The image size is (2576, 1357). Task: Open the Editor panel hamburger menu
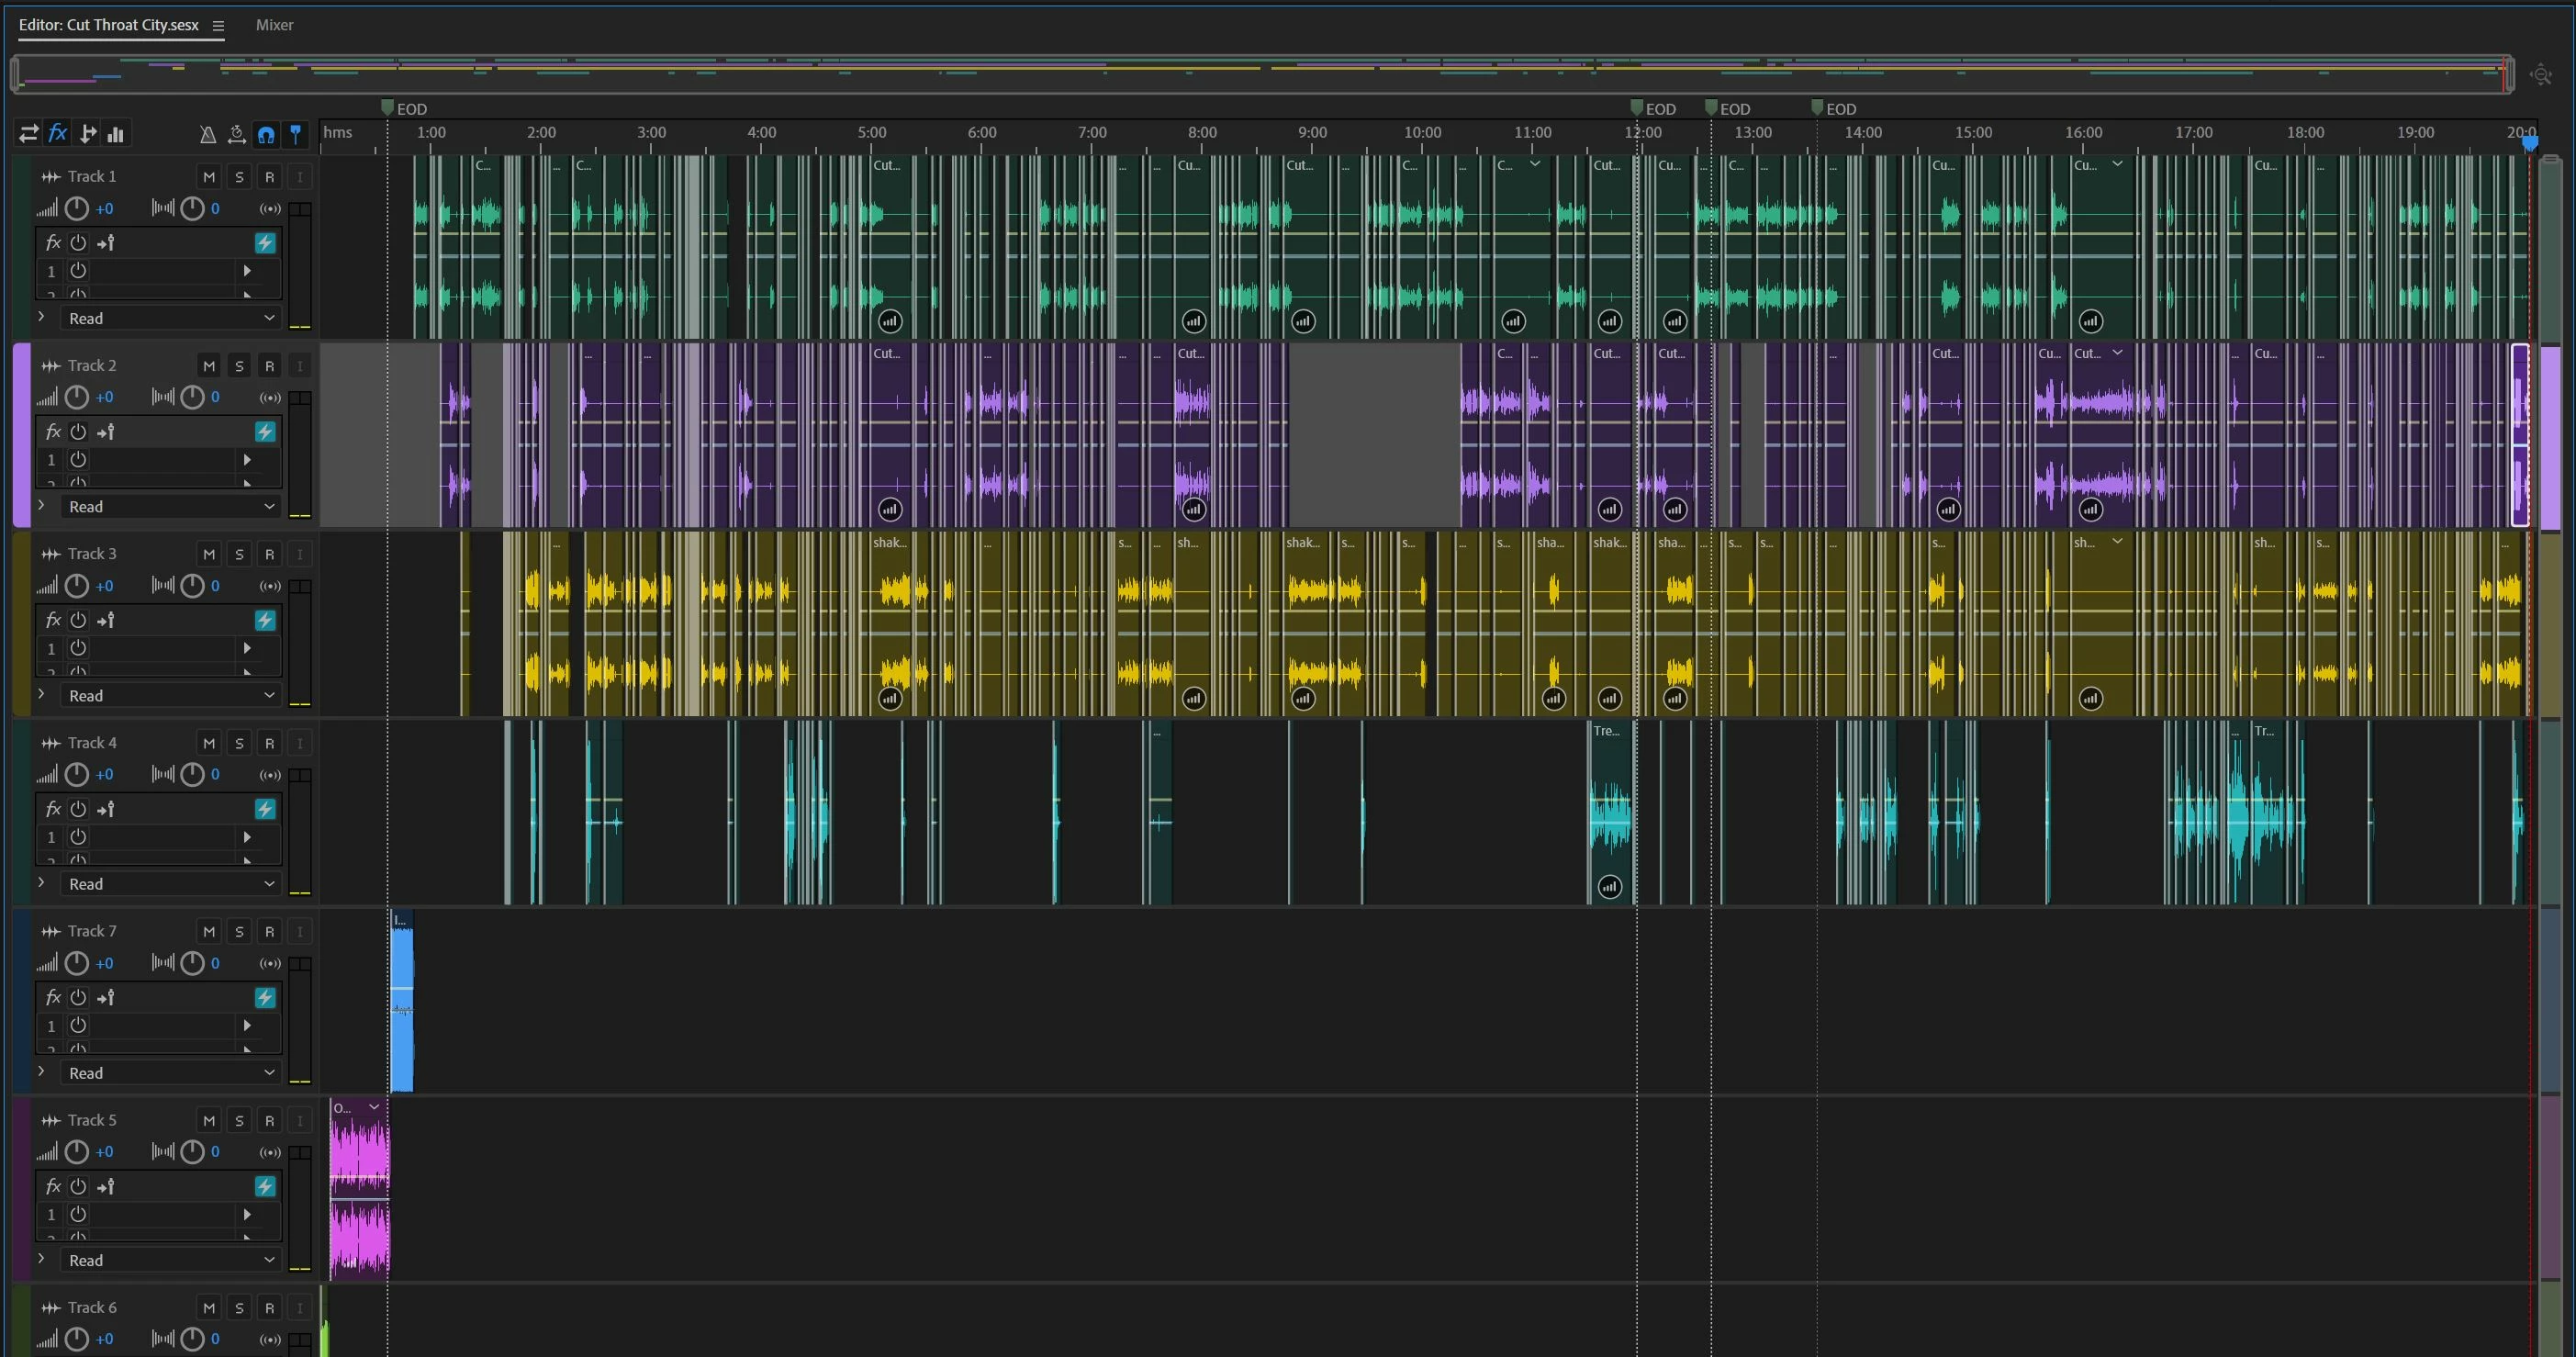pyautogui.click(x=218, y=26)
